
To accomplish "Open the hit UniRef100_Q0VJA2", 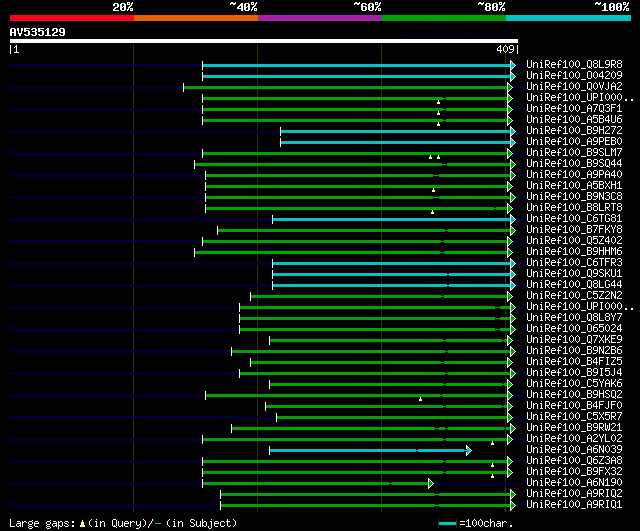I will point(574,87).
